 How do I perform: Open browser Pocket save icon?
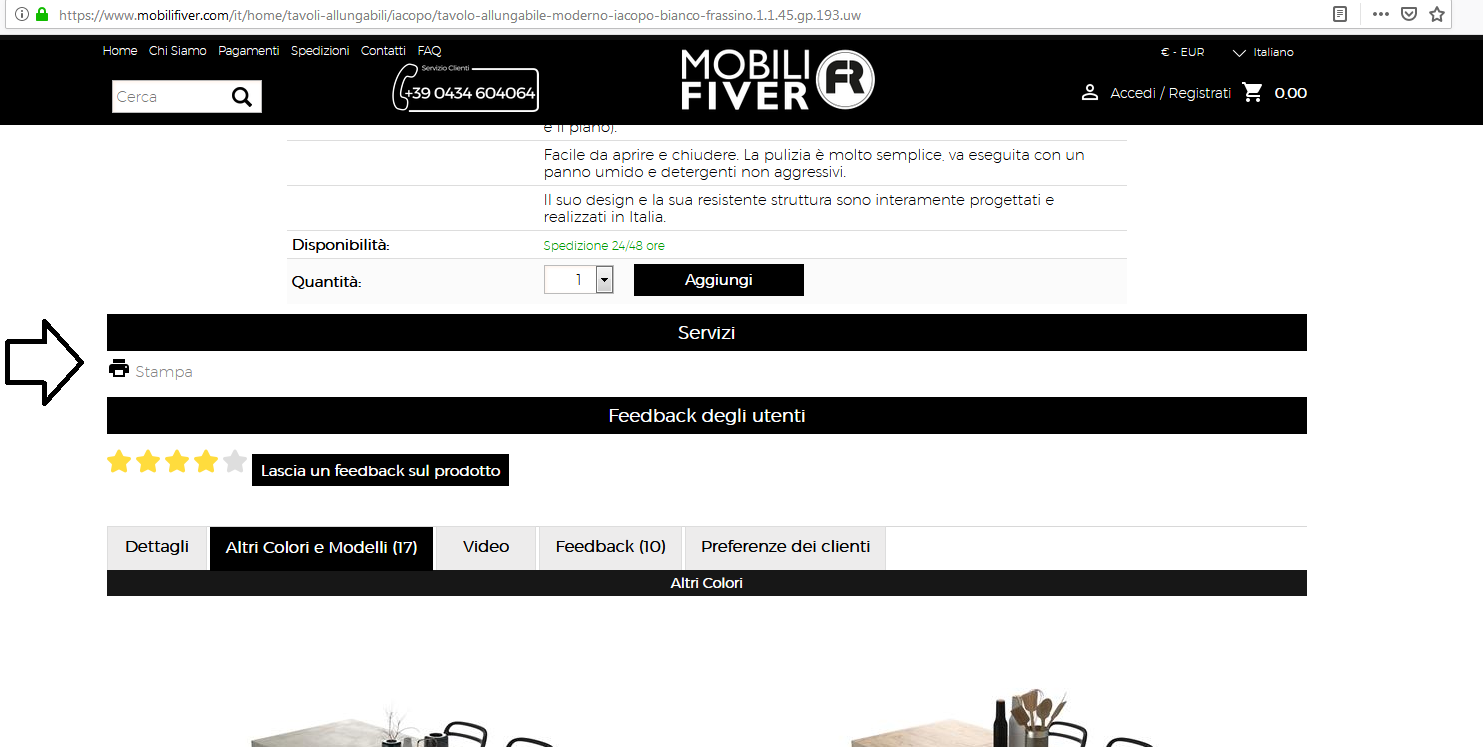coord(1408,15)
